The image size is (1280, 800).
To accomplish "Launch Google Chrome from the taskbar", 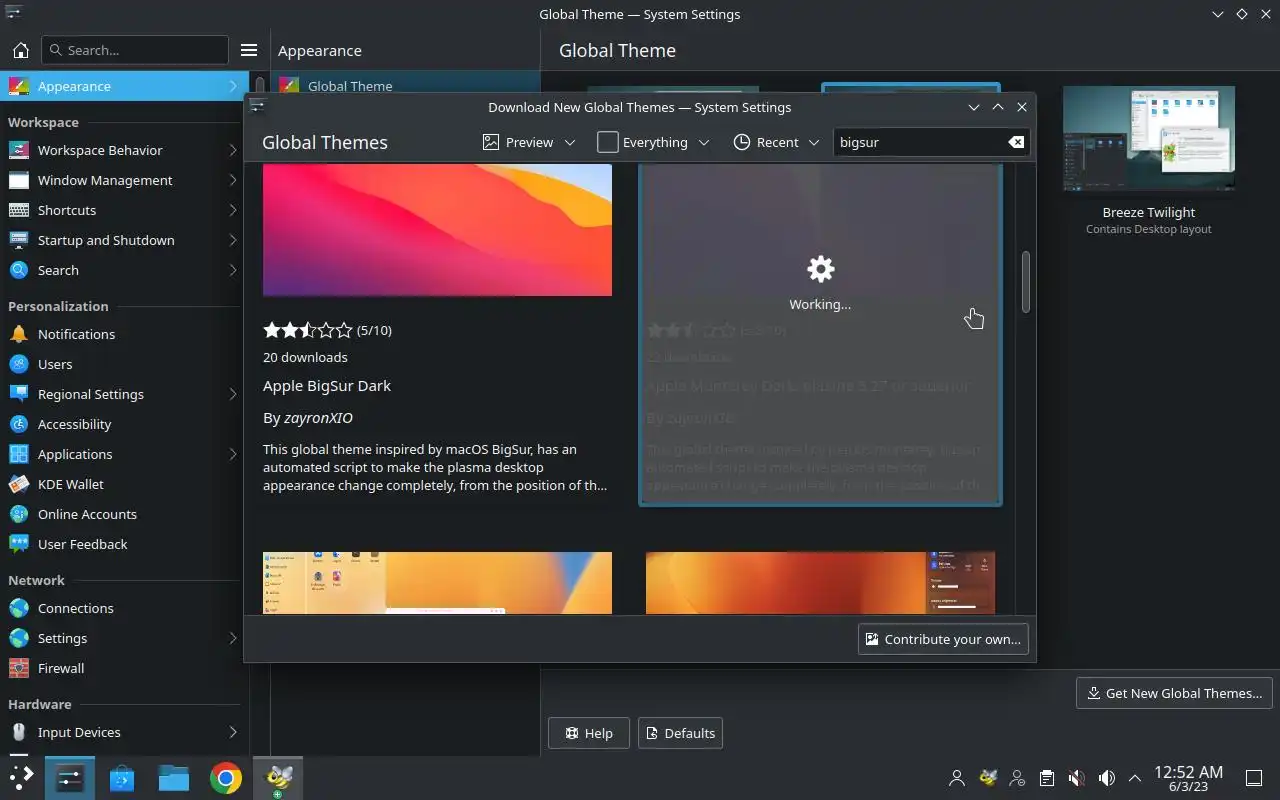I will 226,777.
